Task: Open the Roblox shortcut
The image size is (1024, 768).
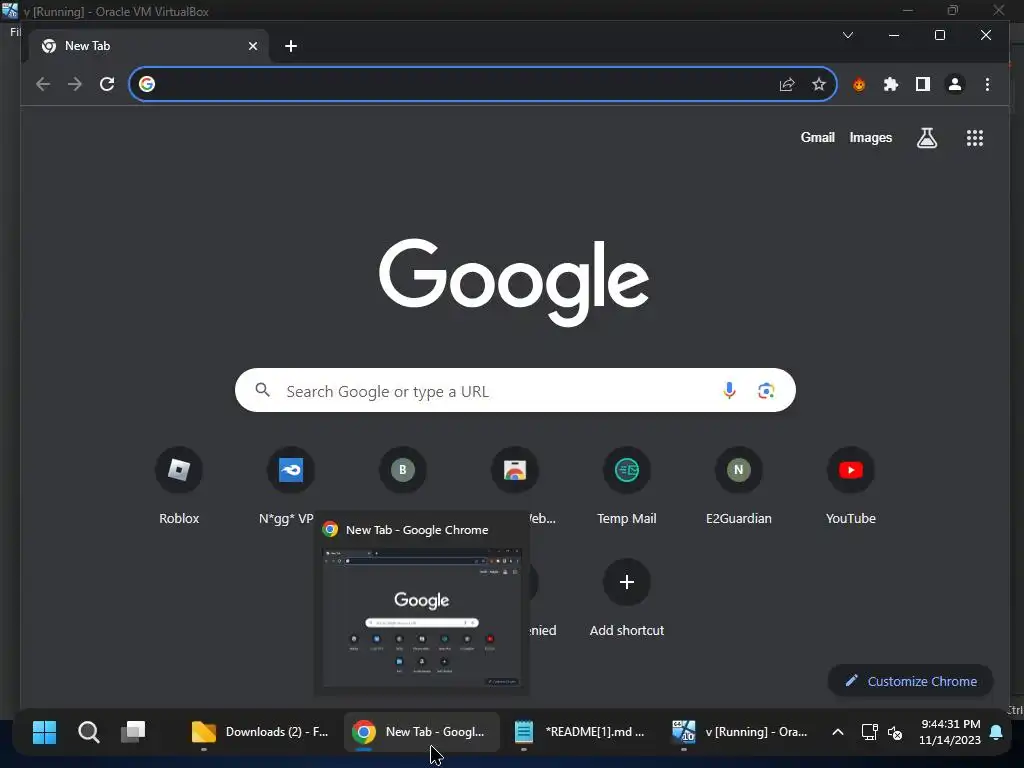Action: 179,485
